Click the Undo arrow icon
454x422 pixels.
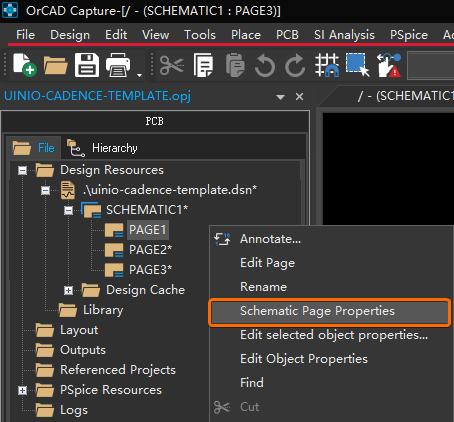click(265, 65)
